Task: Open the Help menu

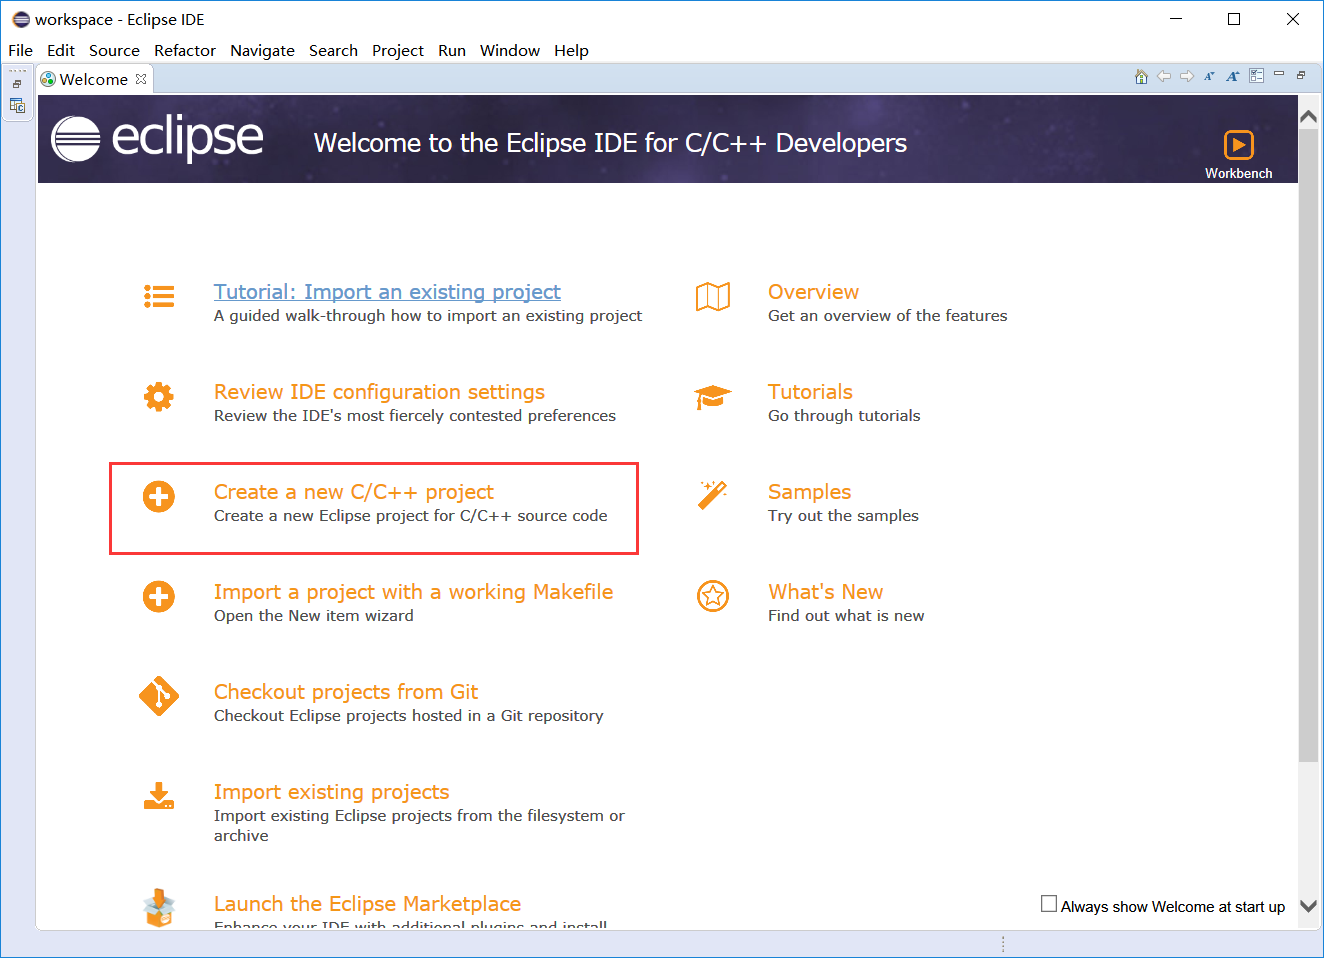Action: pyautogui.click(x=571, y=50)
